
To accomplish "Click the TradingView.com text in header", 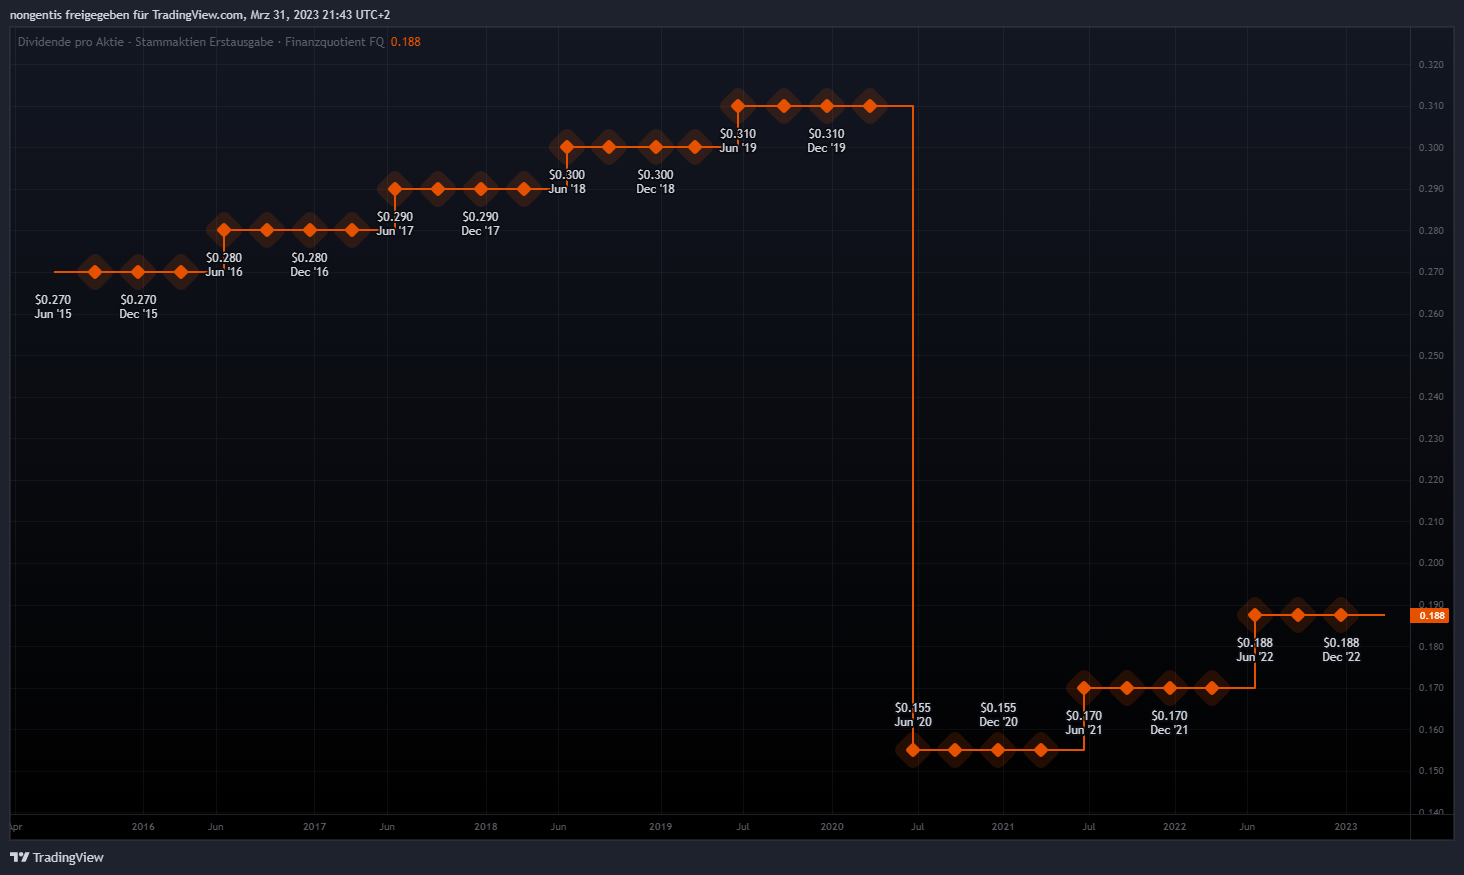I will 198,15.
